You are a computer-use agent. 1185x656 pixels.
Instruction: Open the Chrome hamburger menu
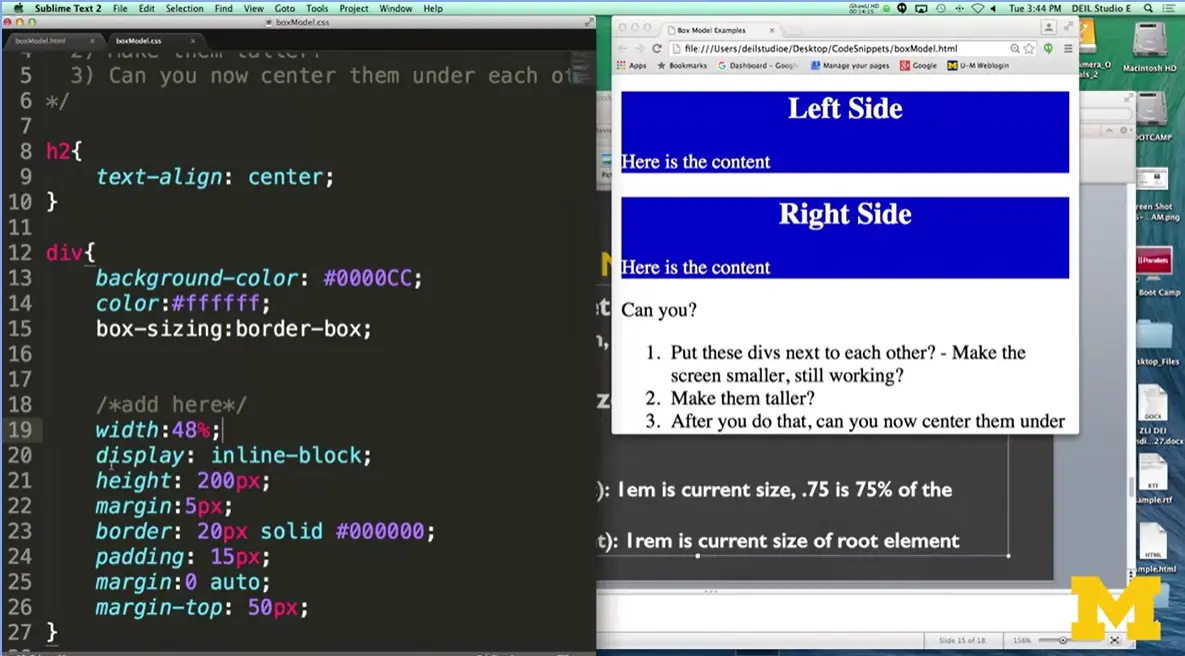(x=1068, y=48)
